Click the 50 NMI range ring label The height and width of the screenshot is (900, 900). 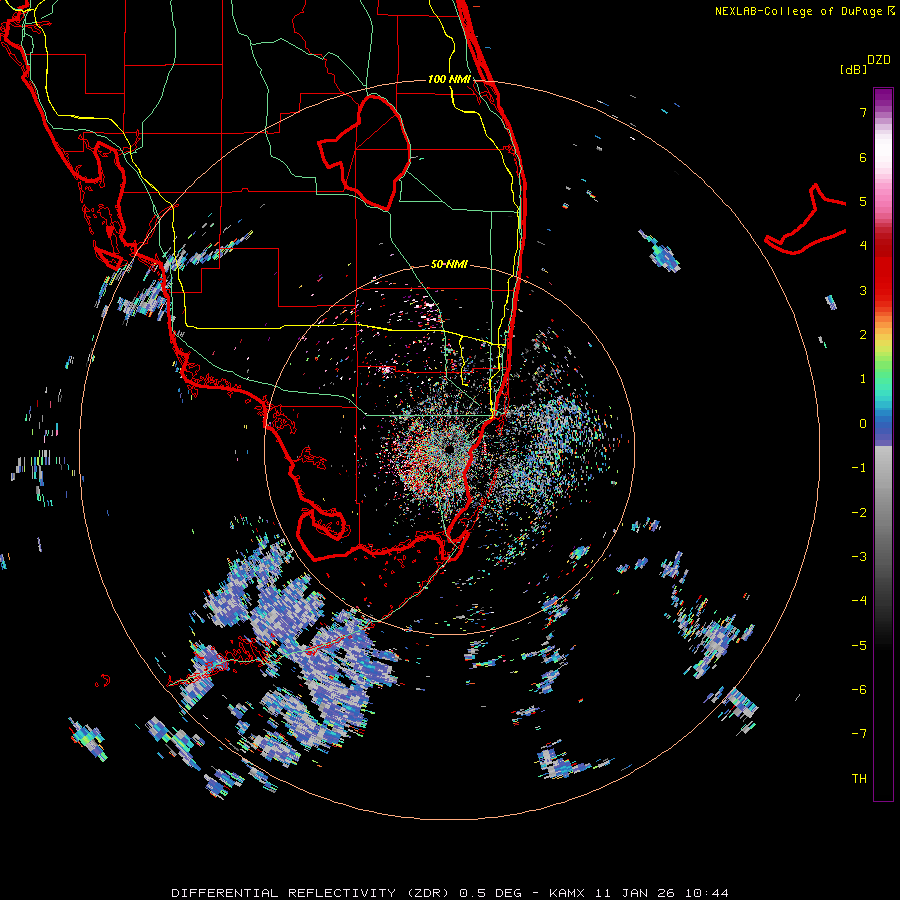pos(449,264)
